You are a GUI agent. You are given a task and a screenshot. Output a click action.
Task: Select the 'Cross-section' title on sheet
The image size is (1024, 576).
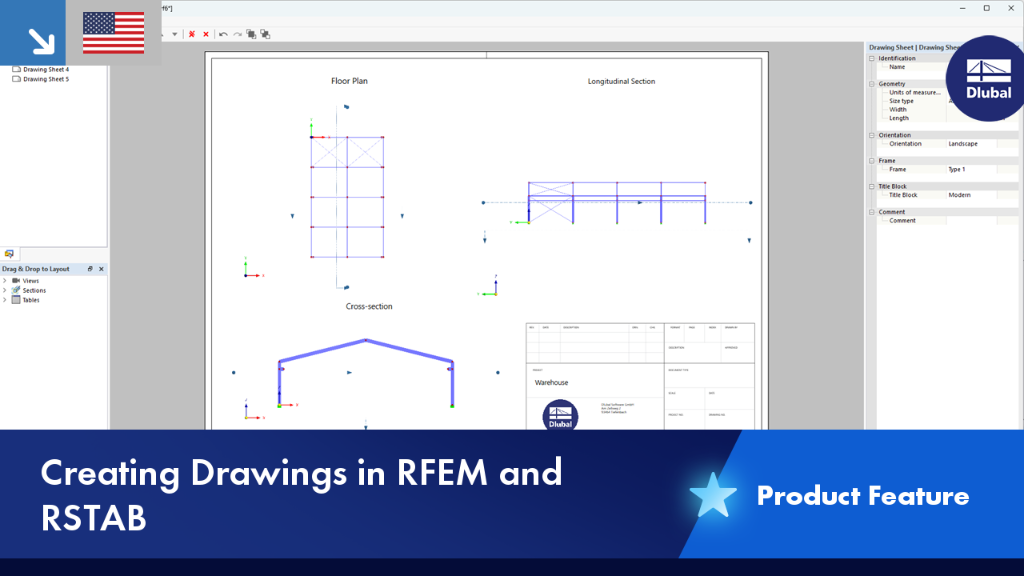[x=369, y=306]
